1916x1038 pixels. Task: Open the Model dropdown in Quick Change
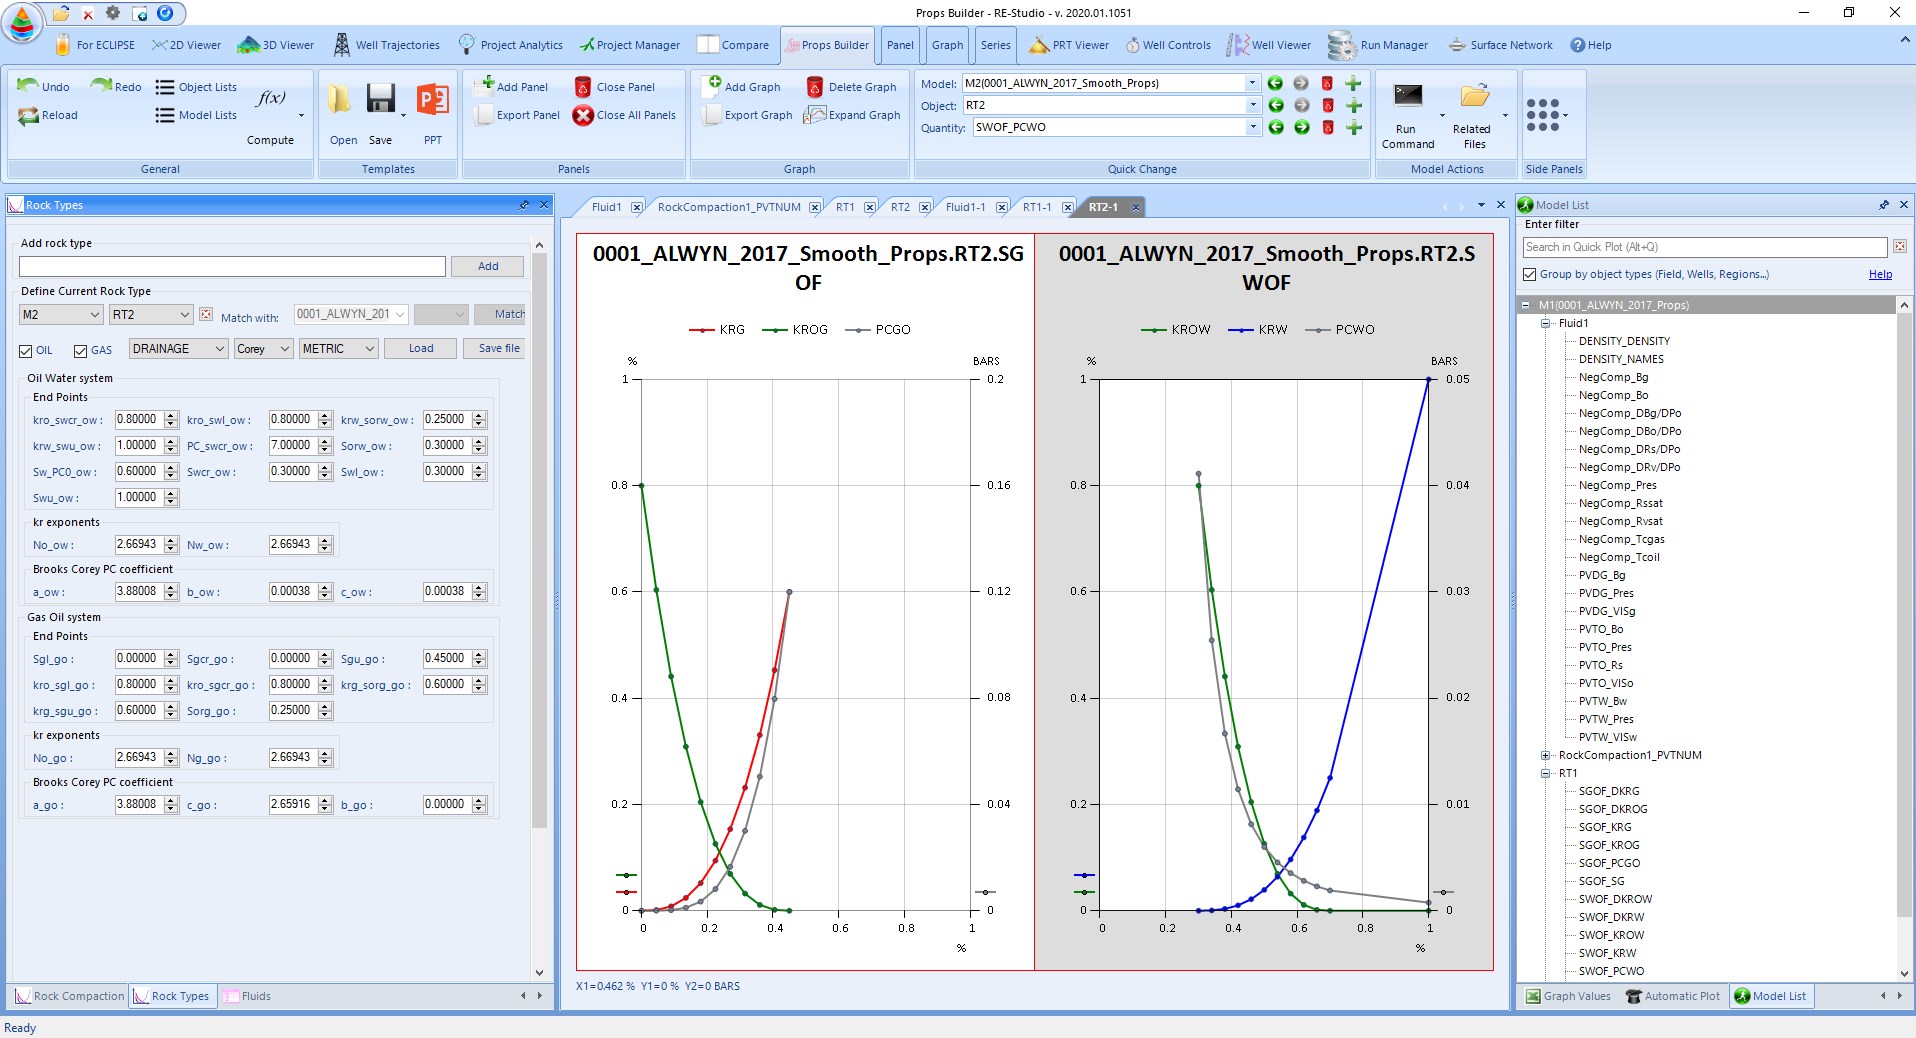1252,83
